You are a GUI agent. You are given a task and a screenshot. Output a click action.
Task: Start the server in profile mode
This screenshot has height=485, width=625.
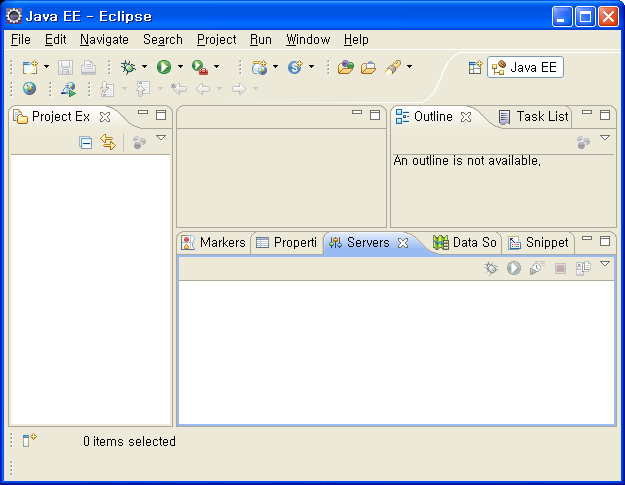[x=537, y=268]
